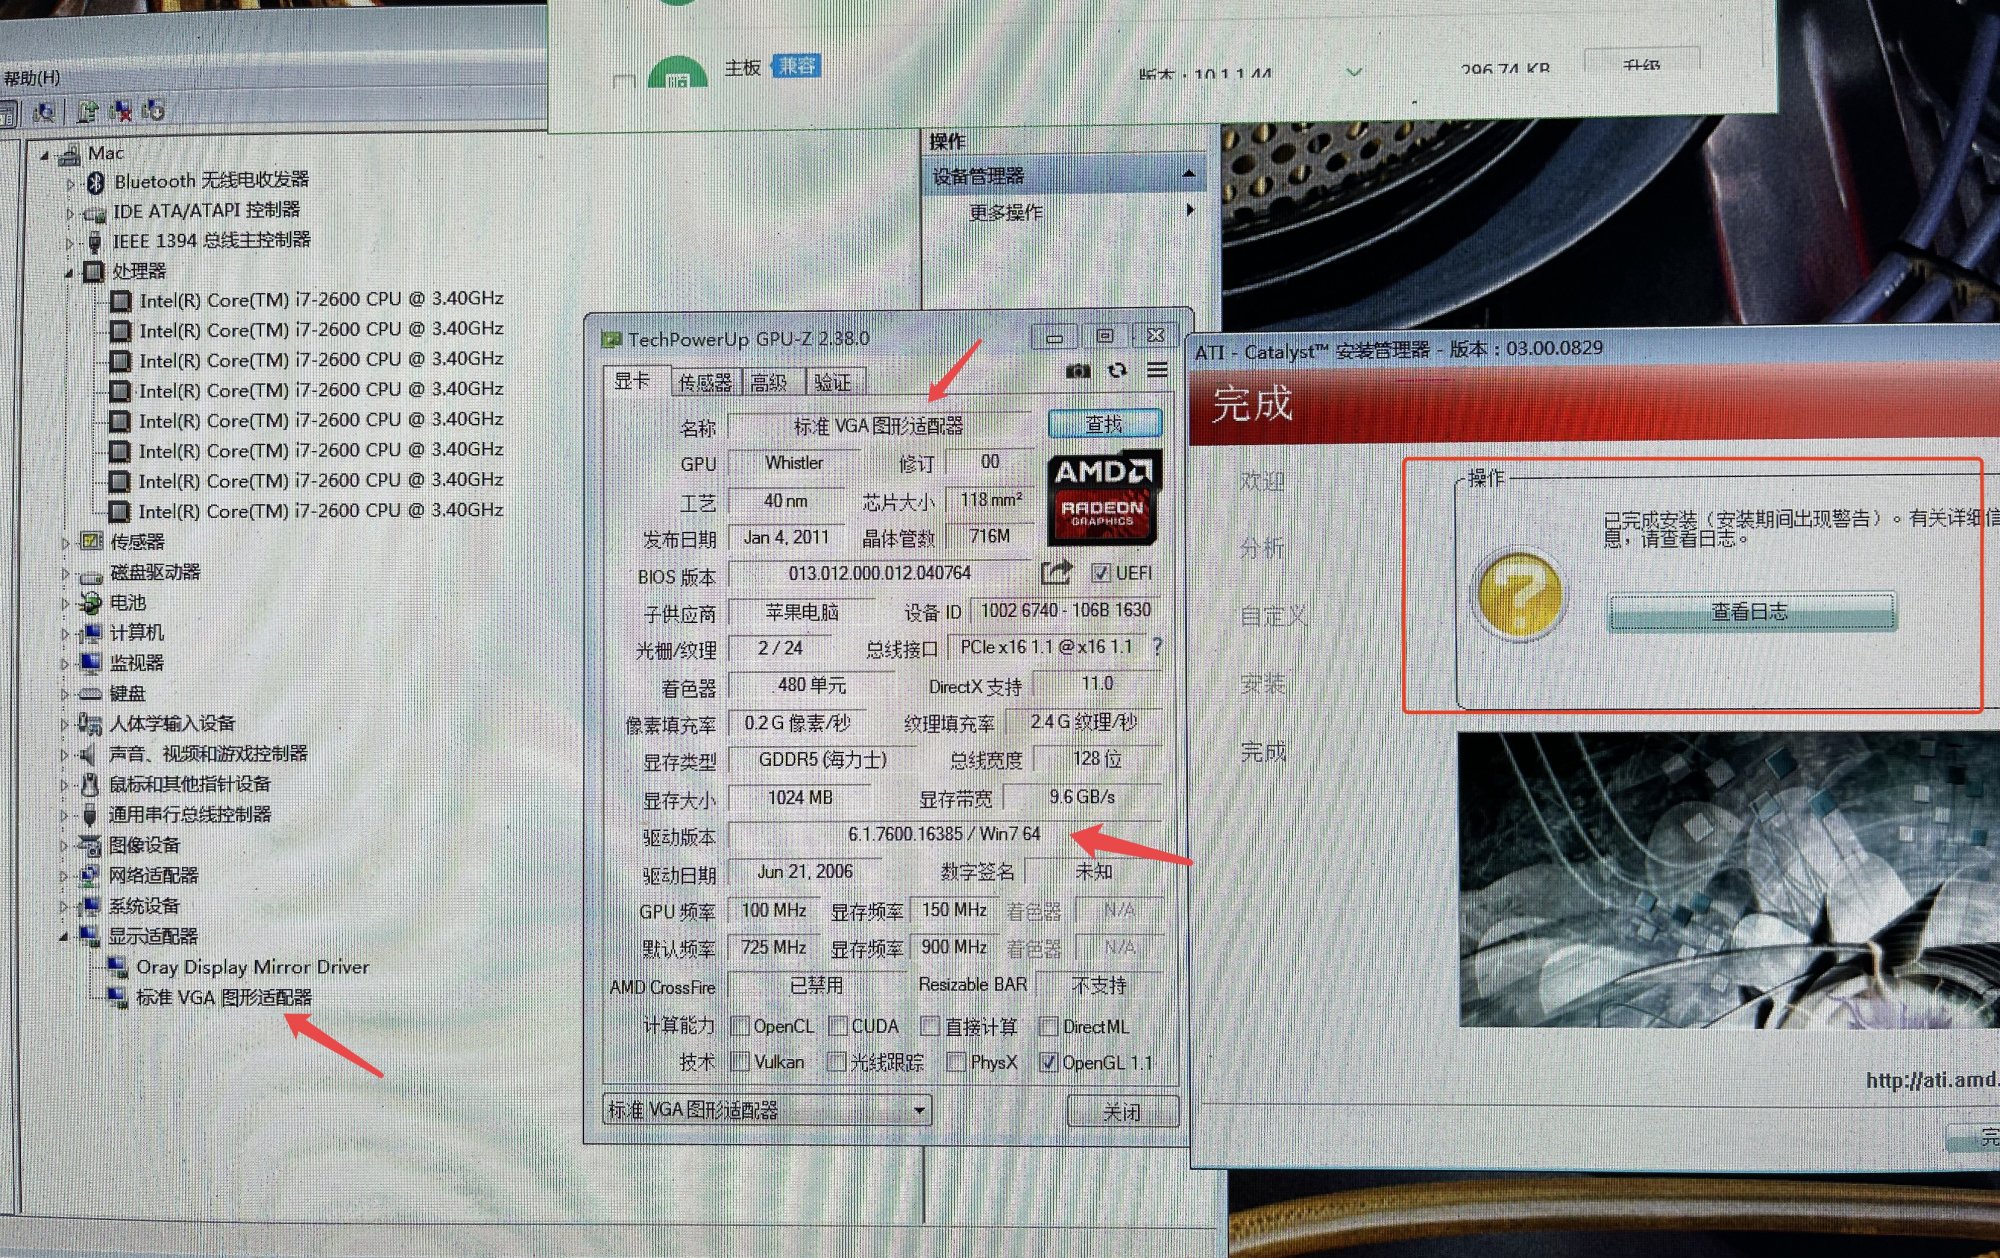The height and width of the screenshot is (1258, 2000).
Task: Toggle the UEFI checkbox in GPU-Z
Action: (1101, 573)
